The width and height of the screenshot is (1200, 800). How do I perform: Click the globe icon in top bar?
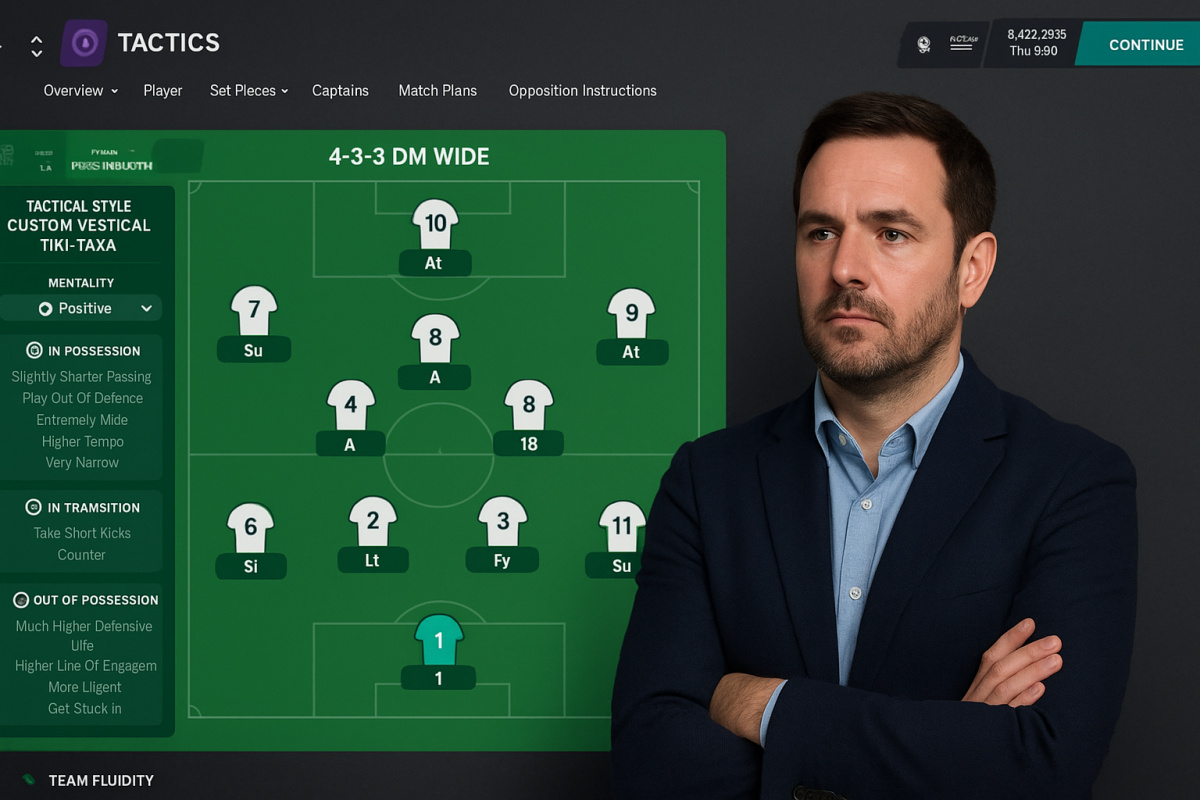tap(924, 44)
